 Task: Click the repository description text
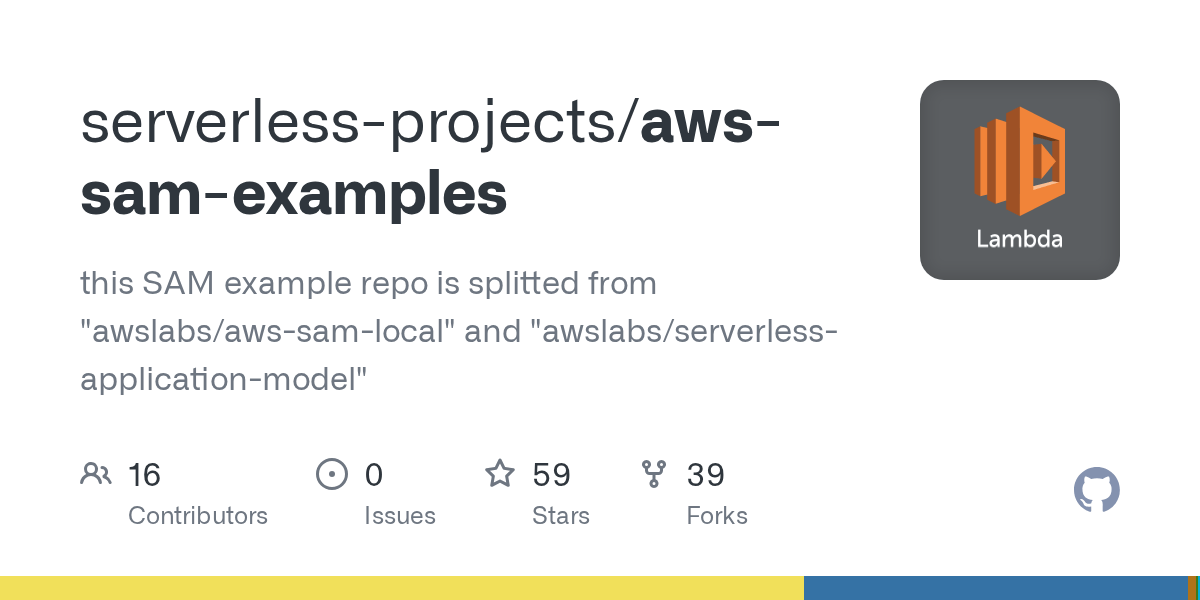click(458, 331)
